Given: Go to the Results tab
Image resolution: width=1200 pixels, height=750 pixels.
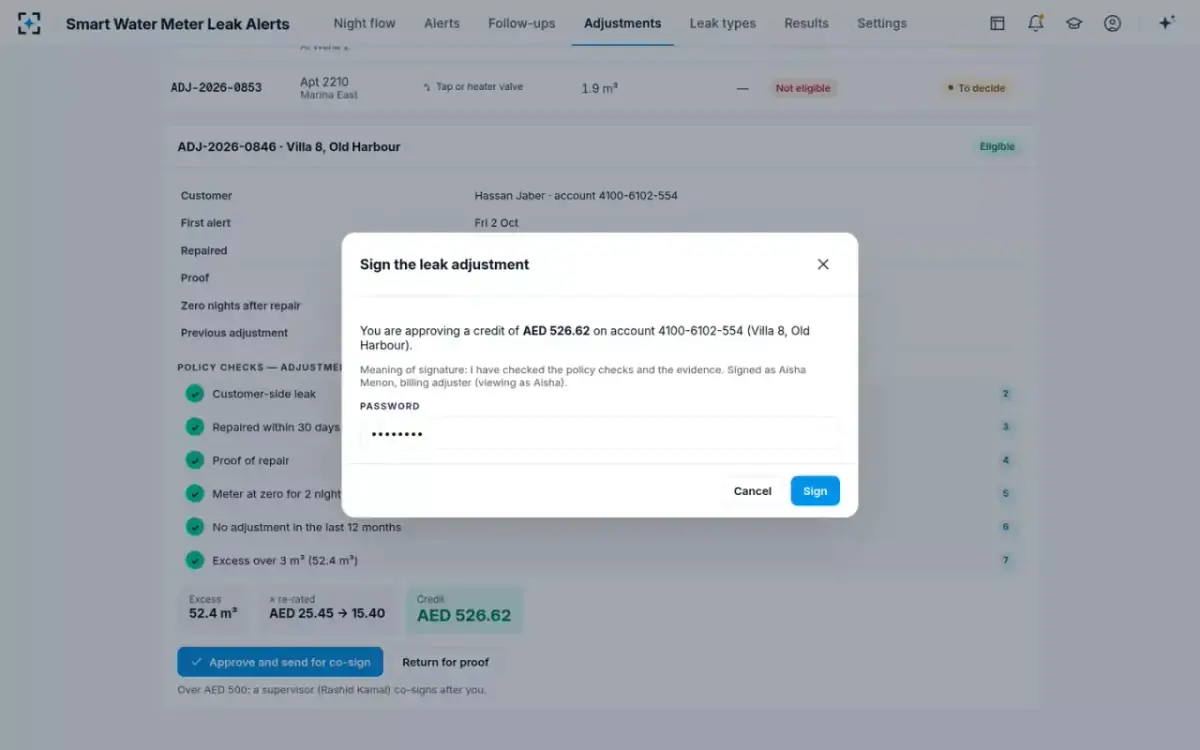Looking at the screenshot, I should pos(806,23).
